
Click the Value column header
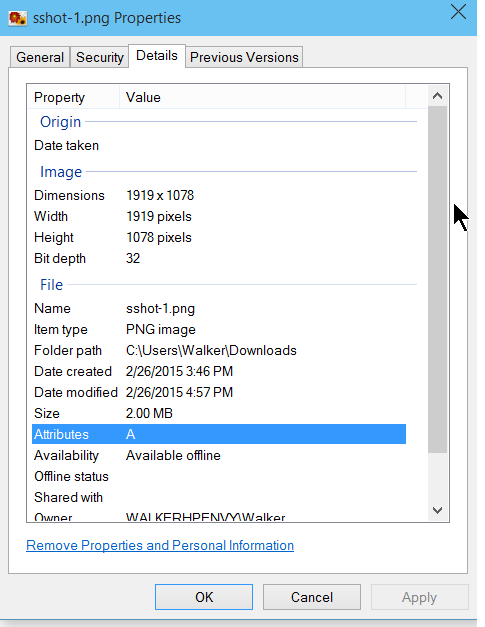262,97
